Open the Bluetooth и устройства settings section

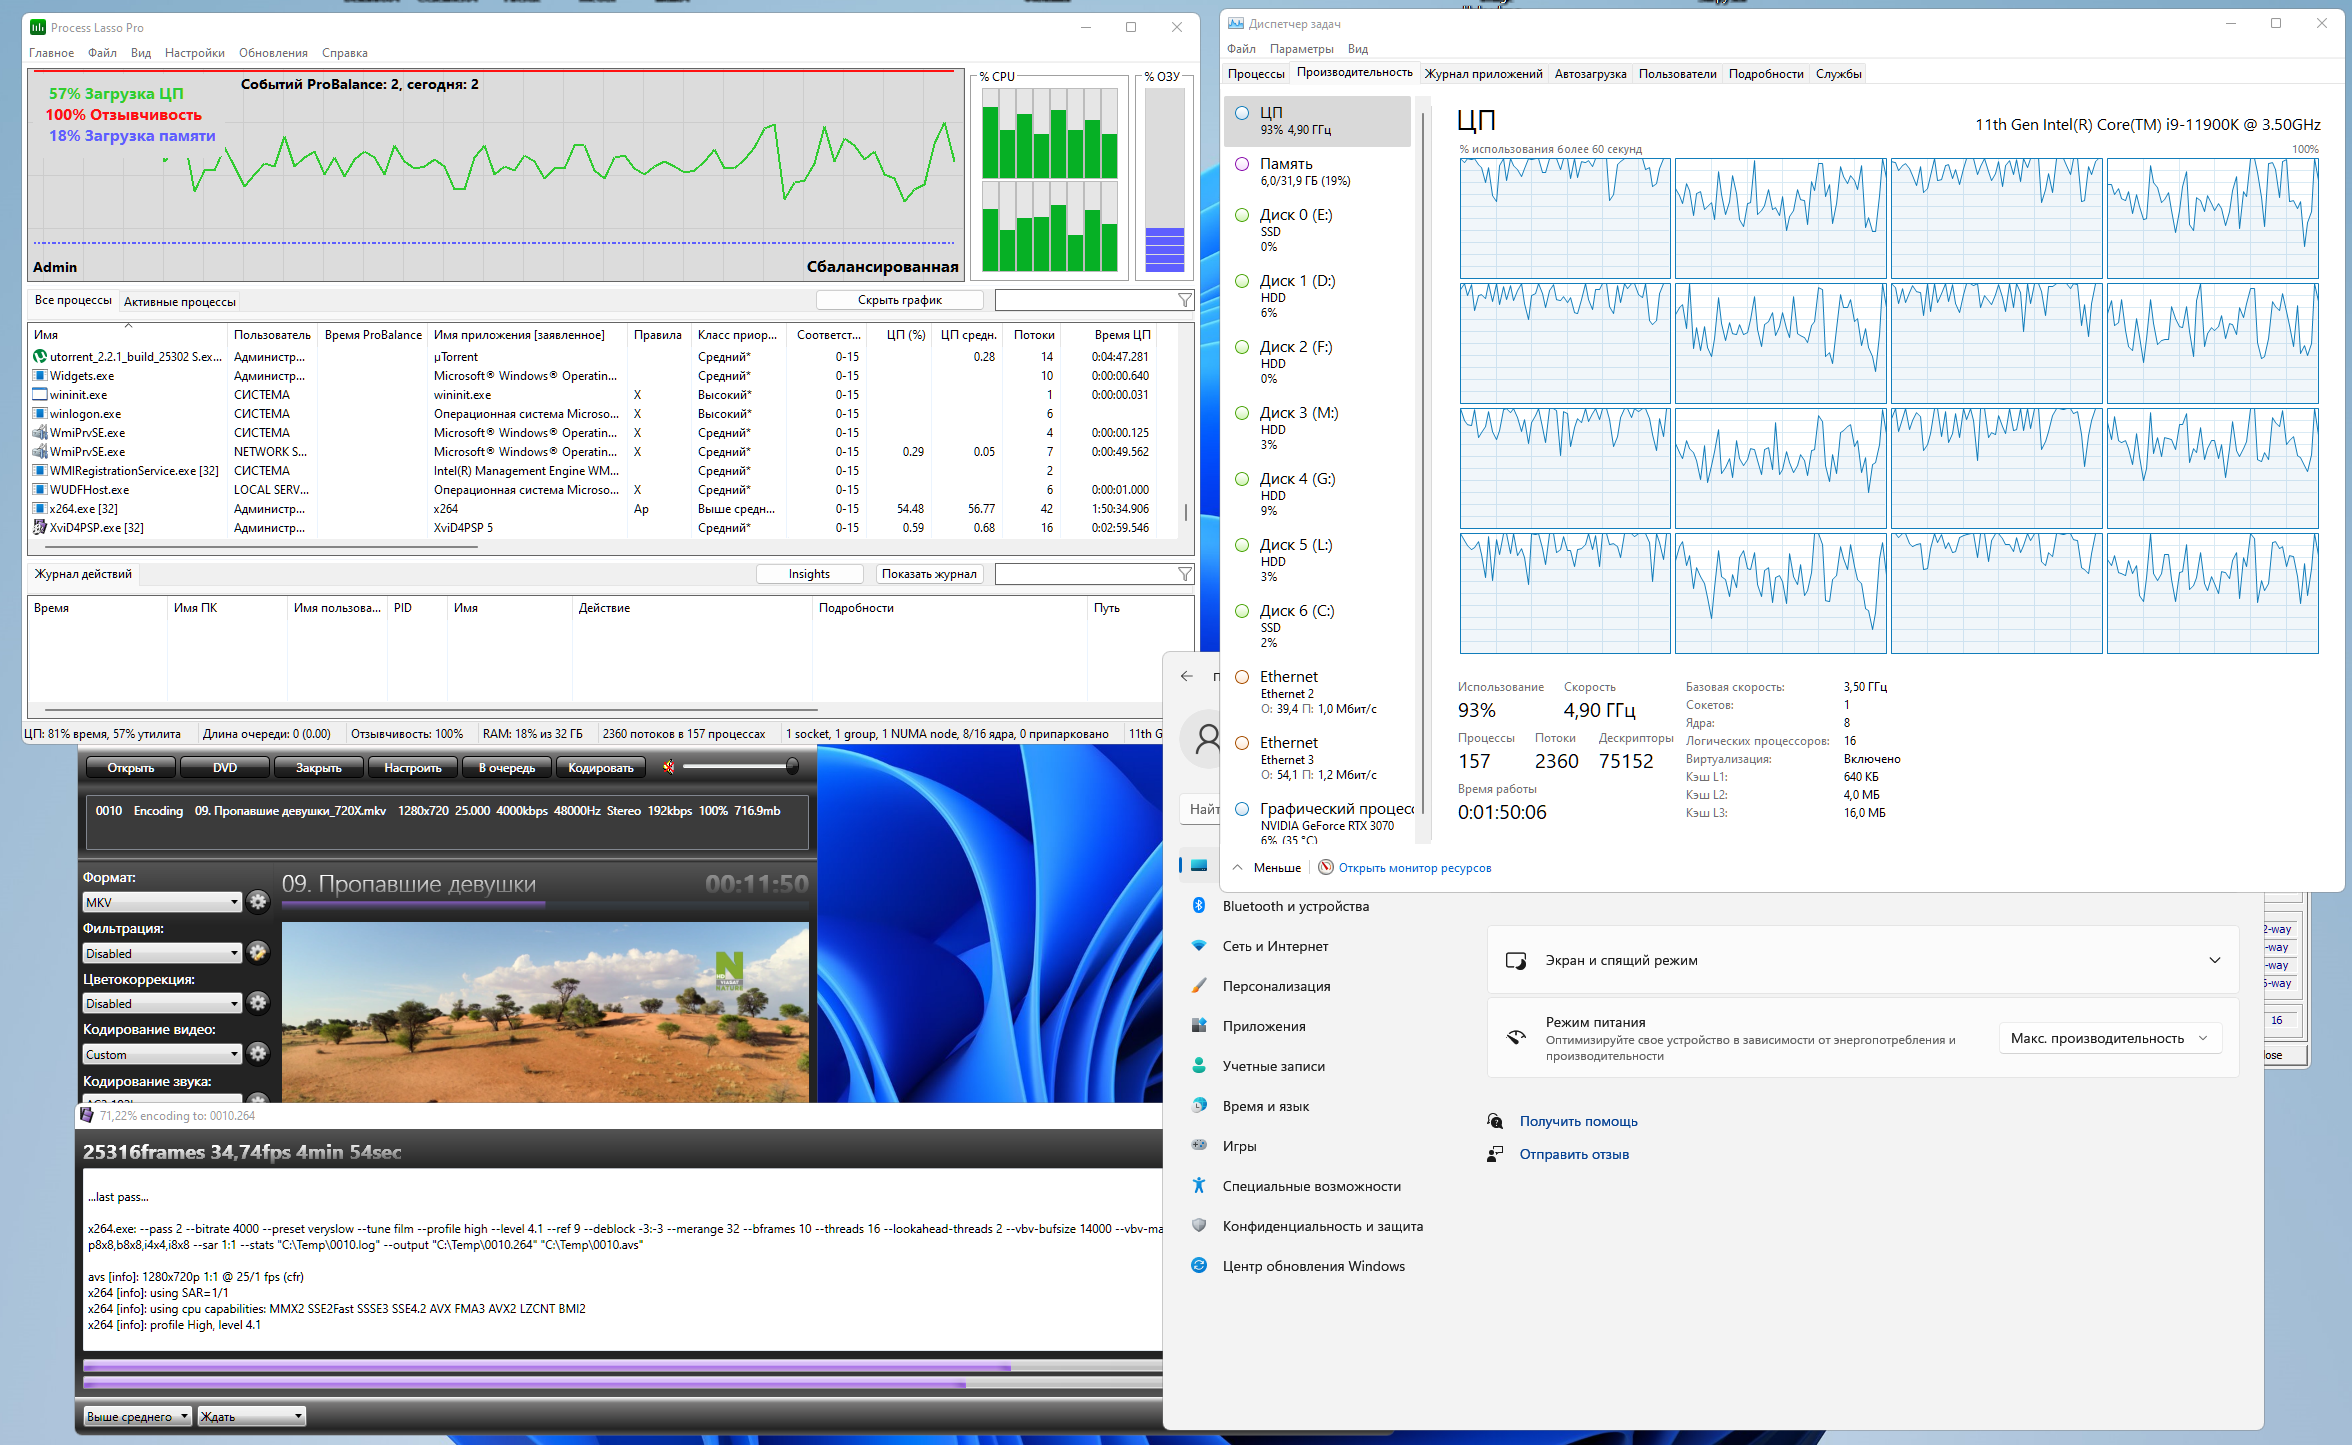(1295, 906)
